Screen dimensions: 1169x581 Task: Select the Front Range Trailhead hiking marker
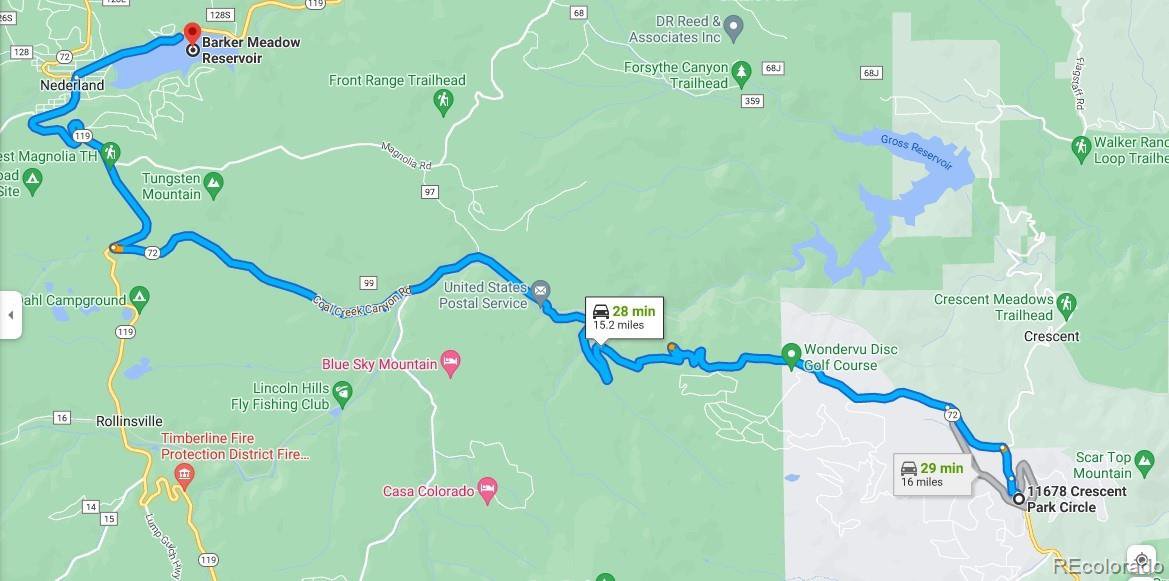[443, 101]
